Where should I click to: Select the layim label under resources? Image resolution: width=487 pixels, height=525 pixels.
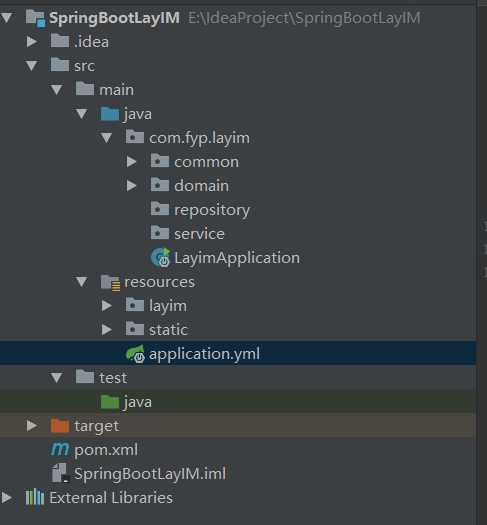(x=168, y=306)
